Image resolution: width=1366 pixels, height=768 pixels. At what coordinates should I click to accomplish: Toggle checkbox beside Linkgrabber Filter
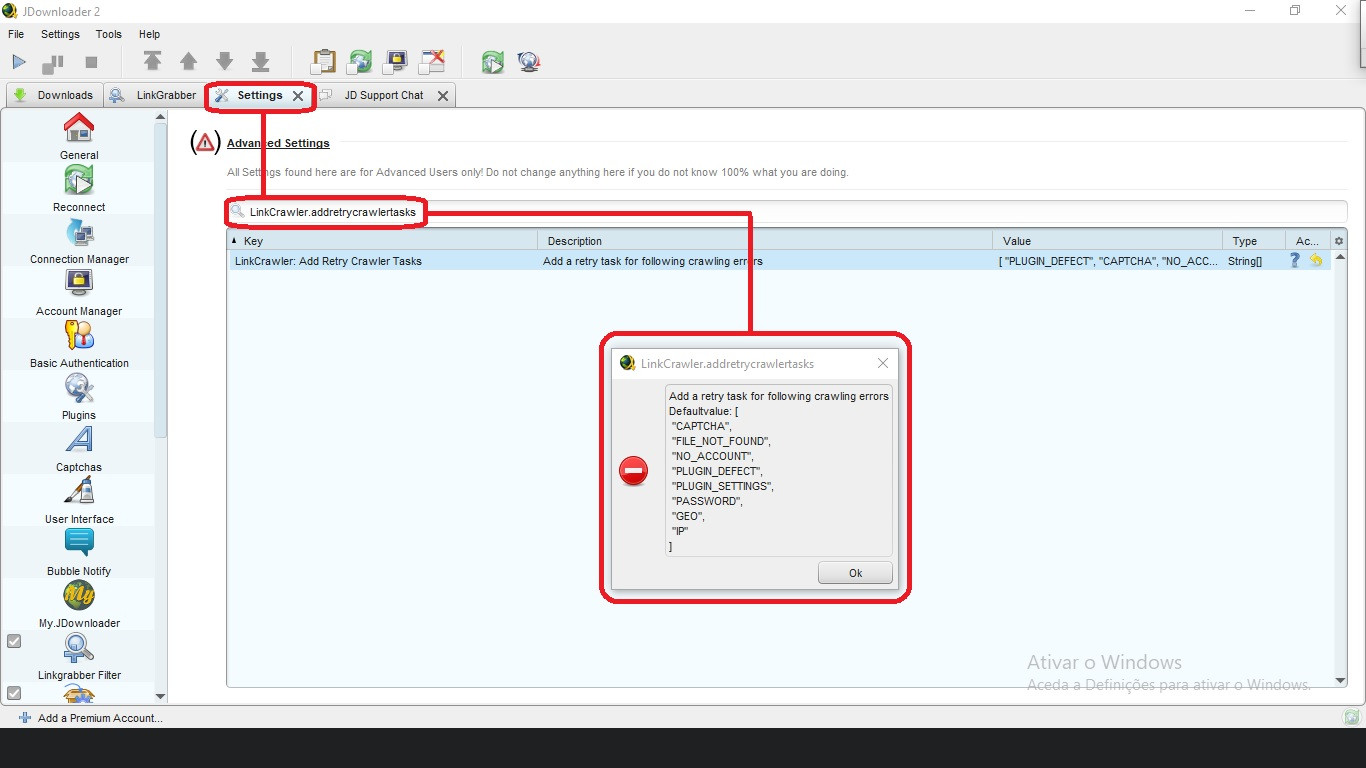[14, 641]
